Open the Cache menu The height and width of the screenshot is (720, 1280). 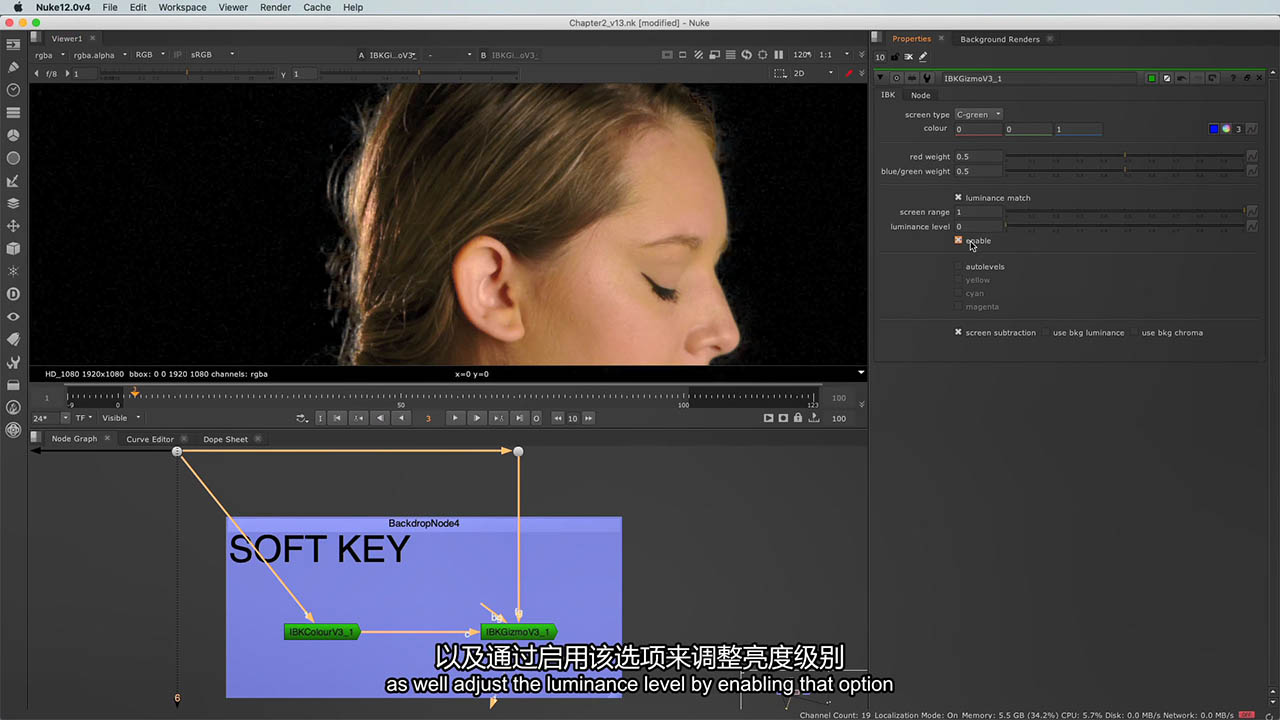317,7
